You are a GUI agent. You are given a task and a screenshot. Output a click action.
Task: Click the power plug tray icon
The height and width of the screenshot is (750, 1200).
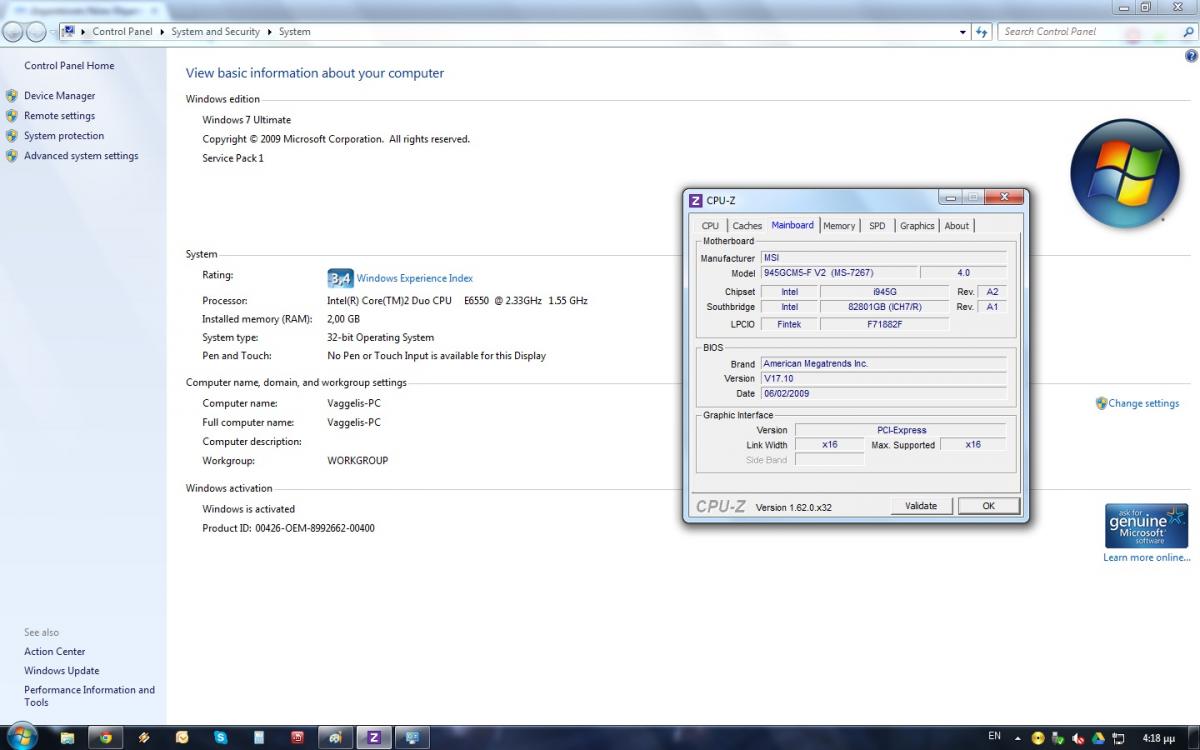pos(1118,738)
